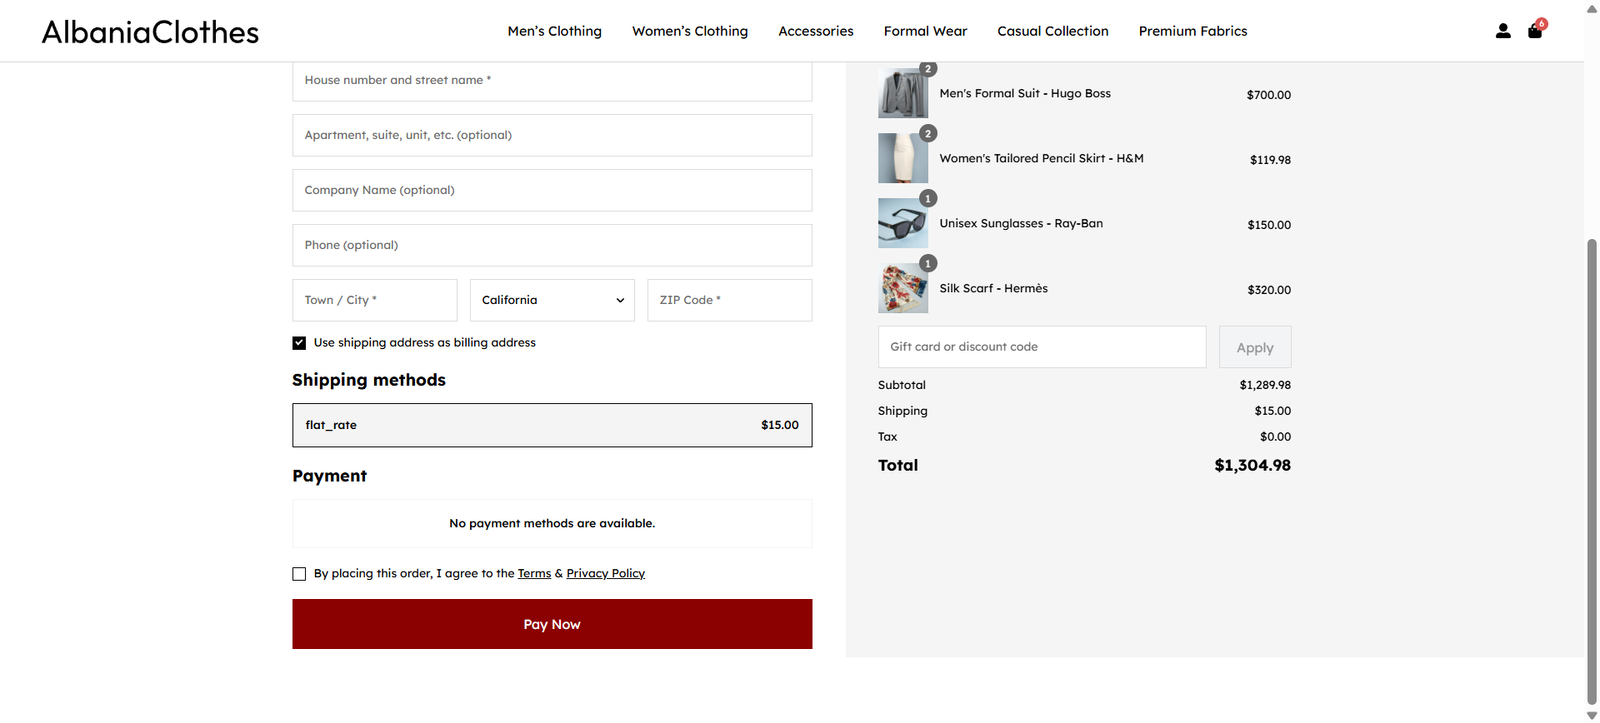Focus the gift card code field
Image resolution: width=1600 pixels, height=723 pixels.
[1041, 347]
